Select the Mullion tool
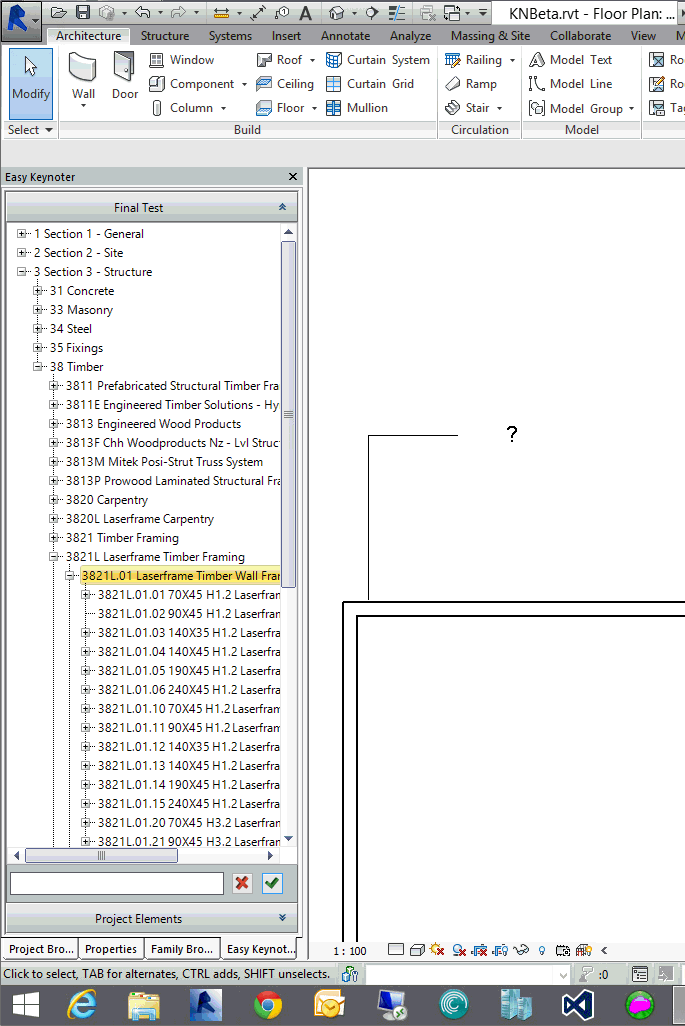This screenshot has width=685, height=1026. click(x=357, y=108)
